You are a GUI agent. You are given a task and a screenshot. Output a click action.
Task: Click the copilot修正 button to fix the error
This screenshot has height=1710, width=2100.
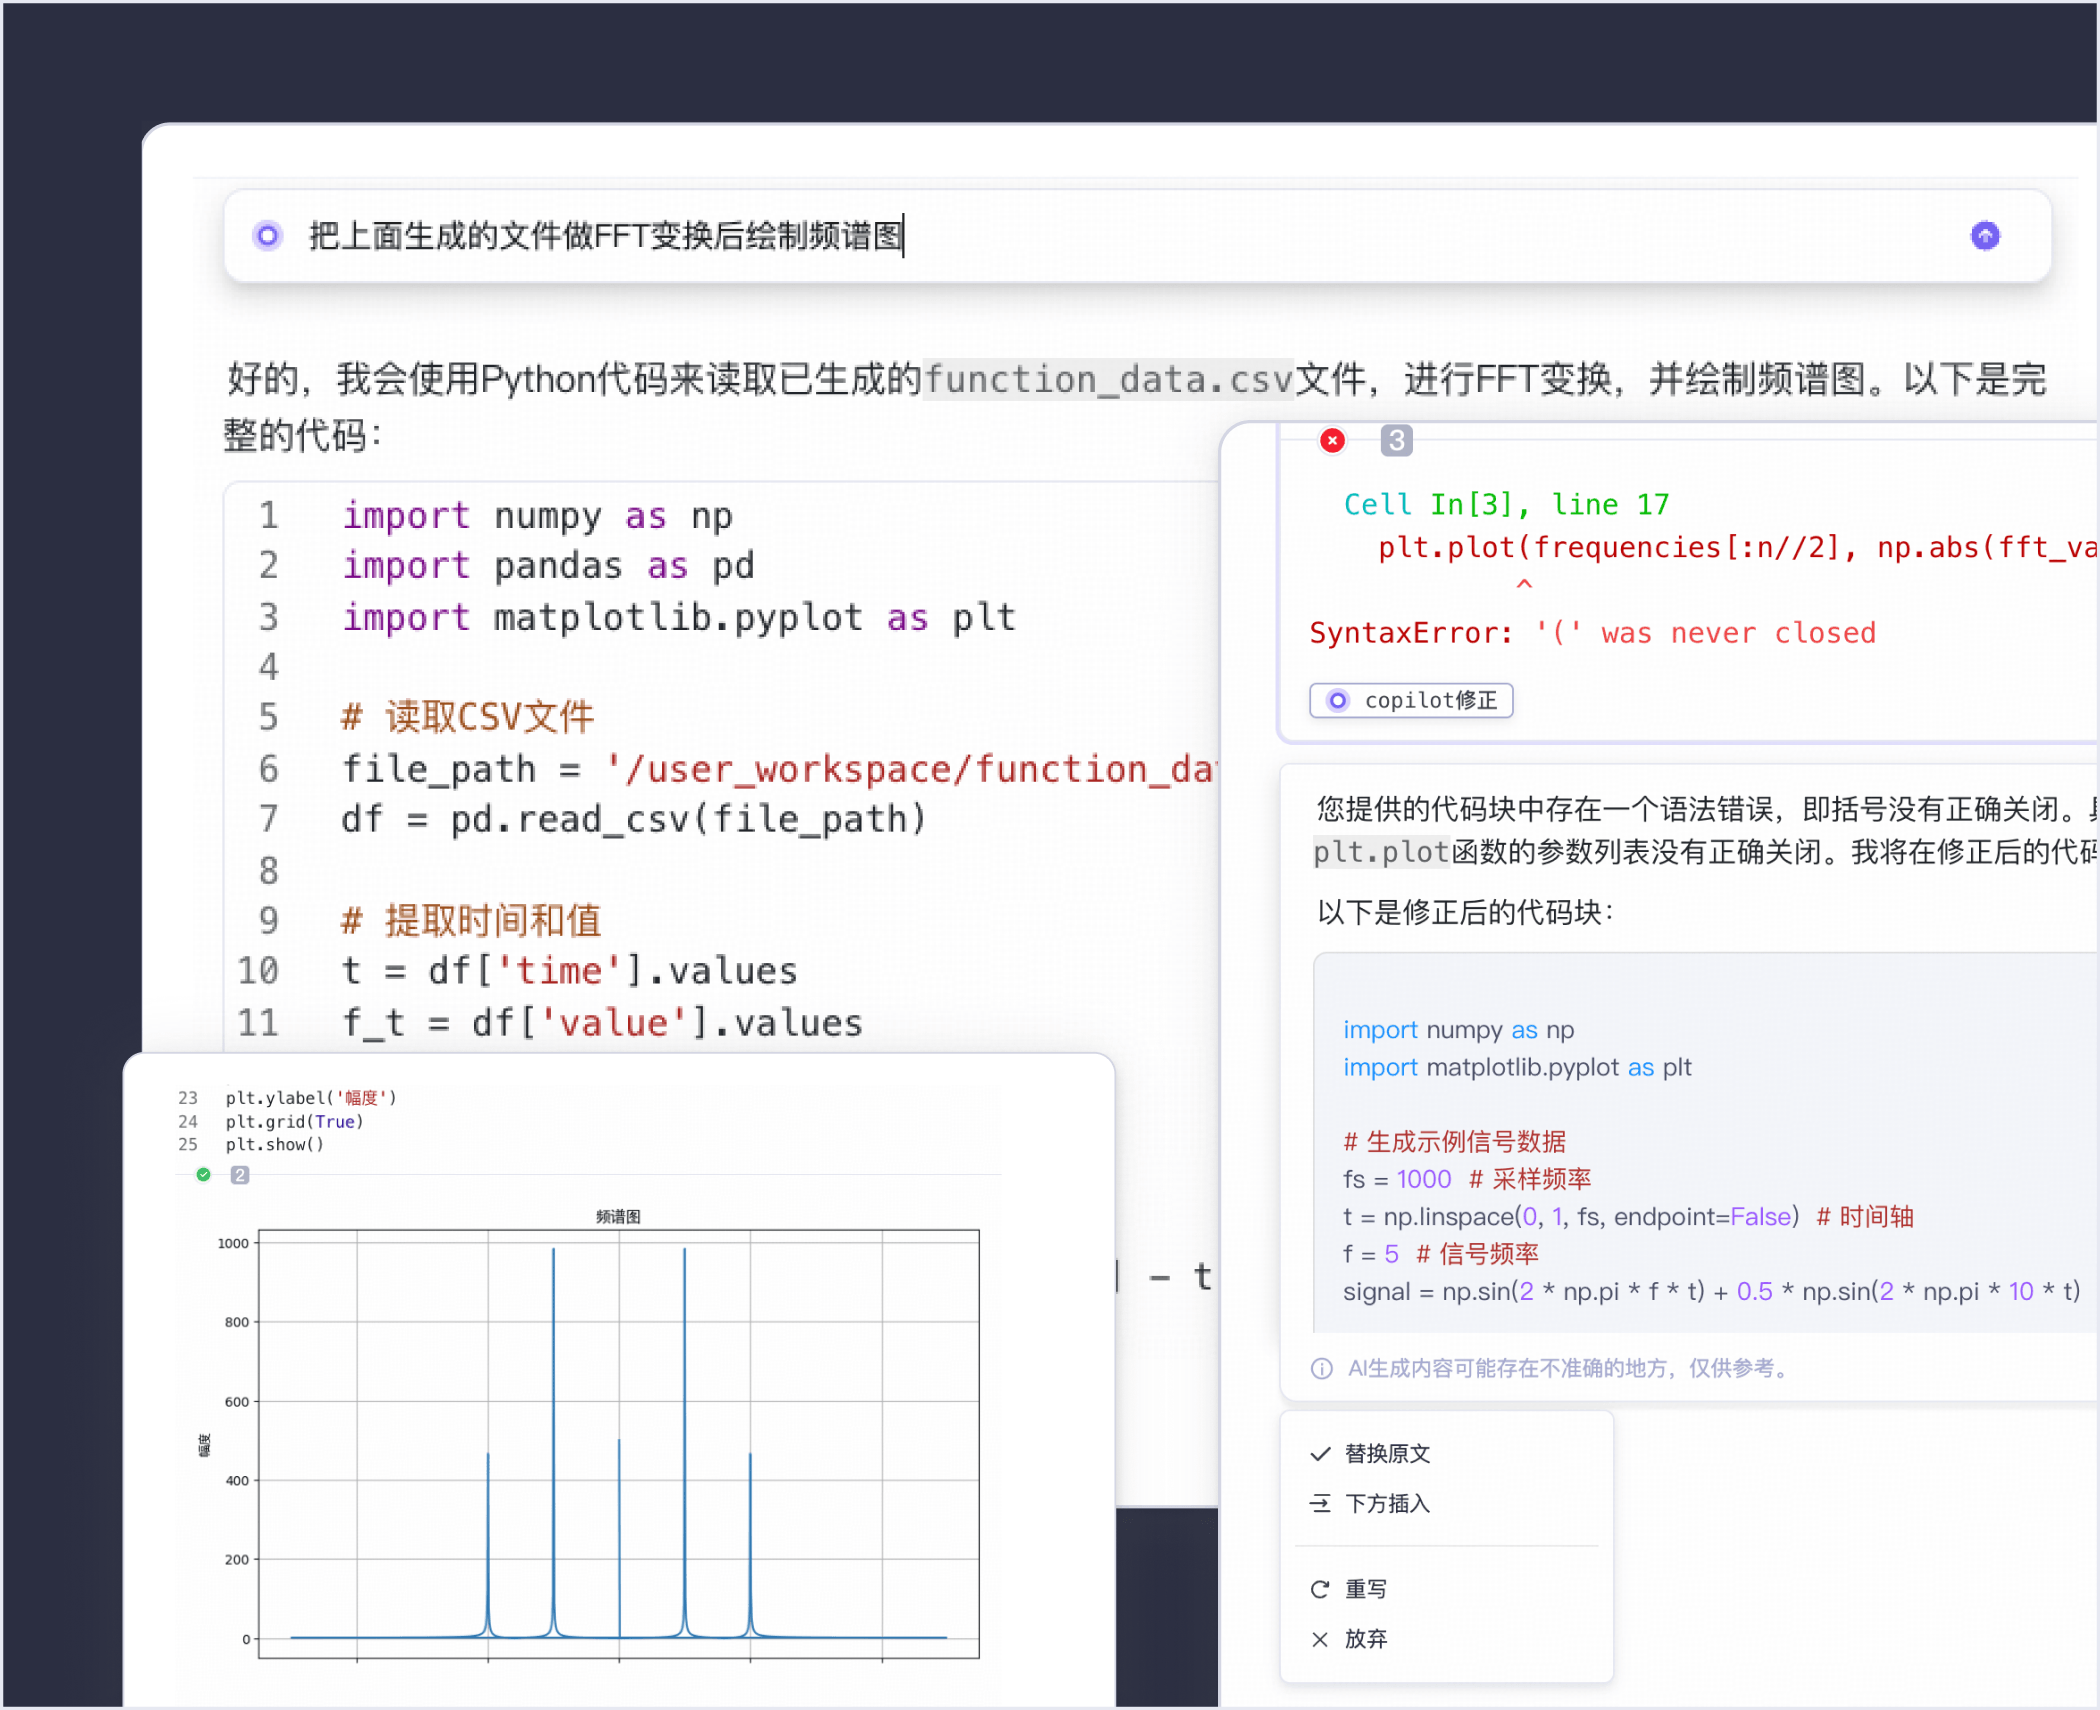[x=1411, y=700]
